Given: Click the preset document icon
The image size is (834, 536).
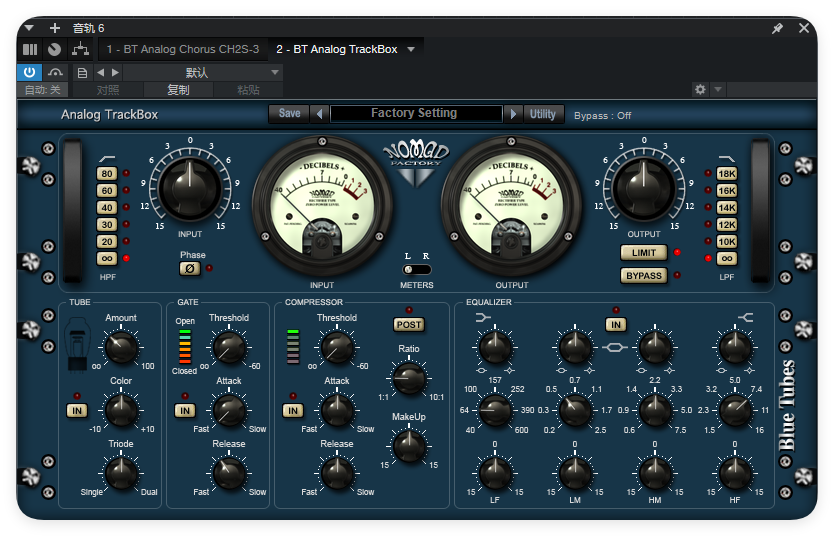Looking at the screenshot, I should click(x=82, y=73).
